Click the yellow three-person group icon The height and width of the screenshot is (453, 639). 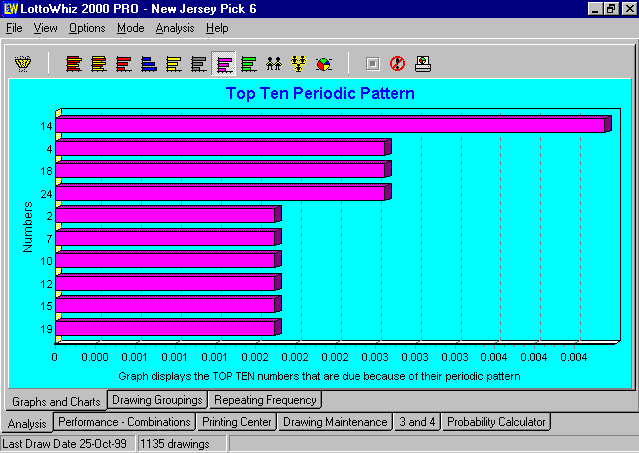point(299,64)
